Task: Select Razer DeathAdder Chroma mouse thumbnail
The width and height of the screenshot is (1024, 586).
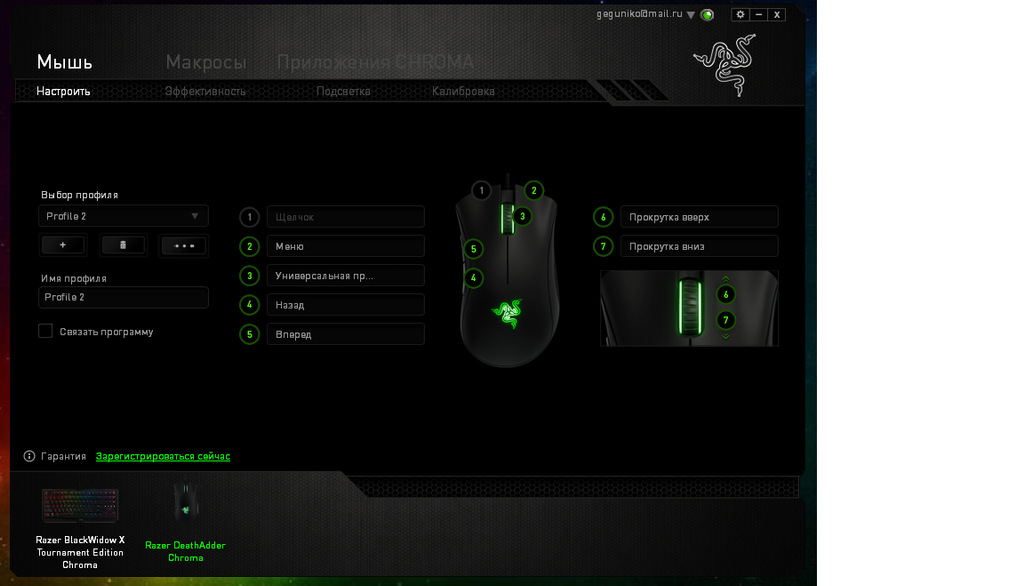Action: pyautogui.click(x=185, y=502)
